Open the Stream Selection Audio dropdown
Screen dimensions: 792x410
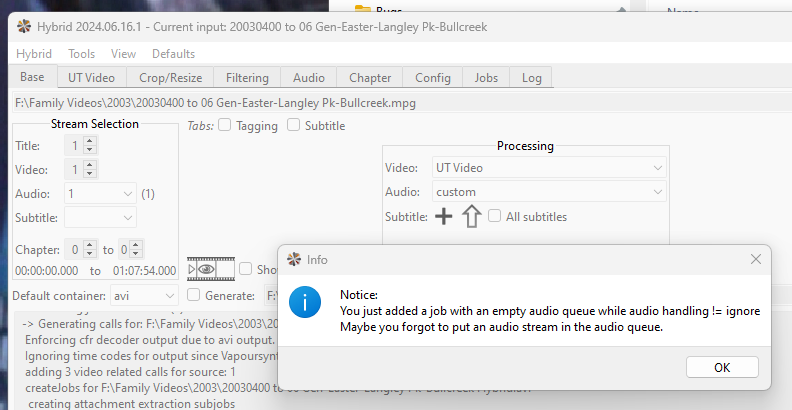100,193
